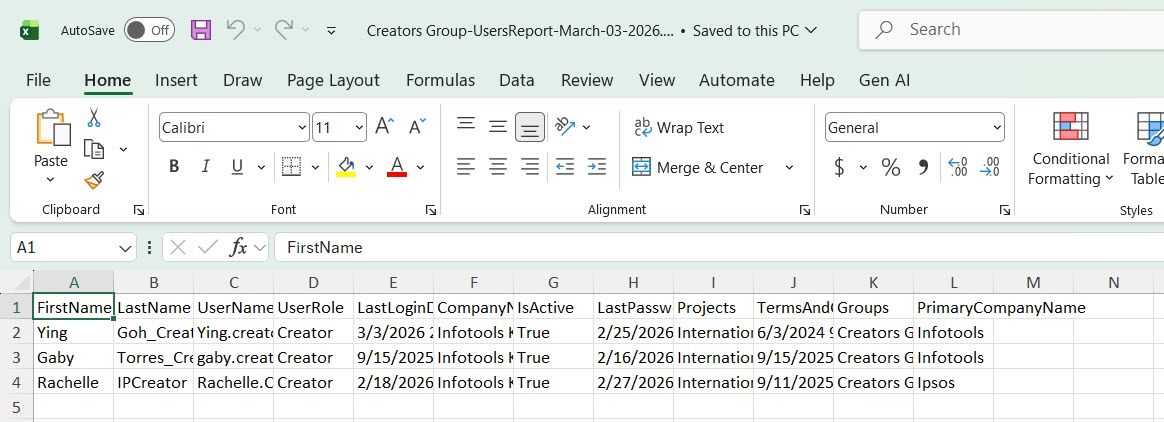Expand the Paste options arrow
This screenshot has width=1164, height=422.
click(50, 179)
